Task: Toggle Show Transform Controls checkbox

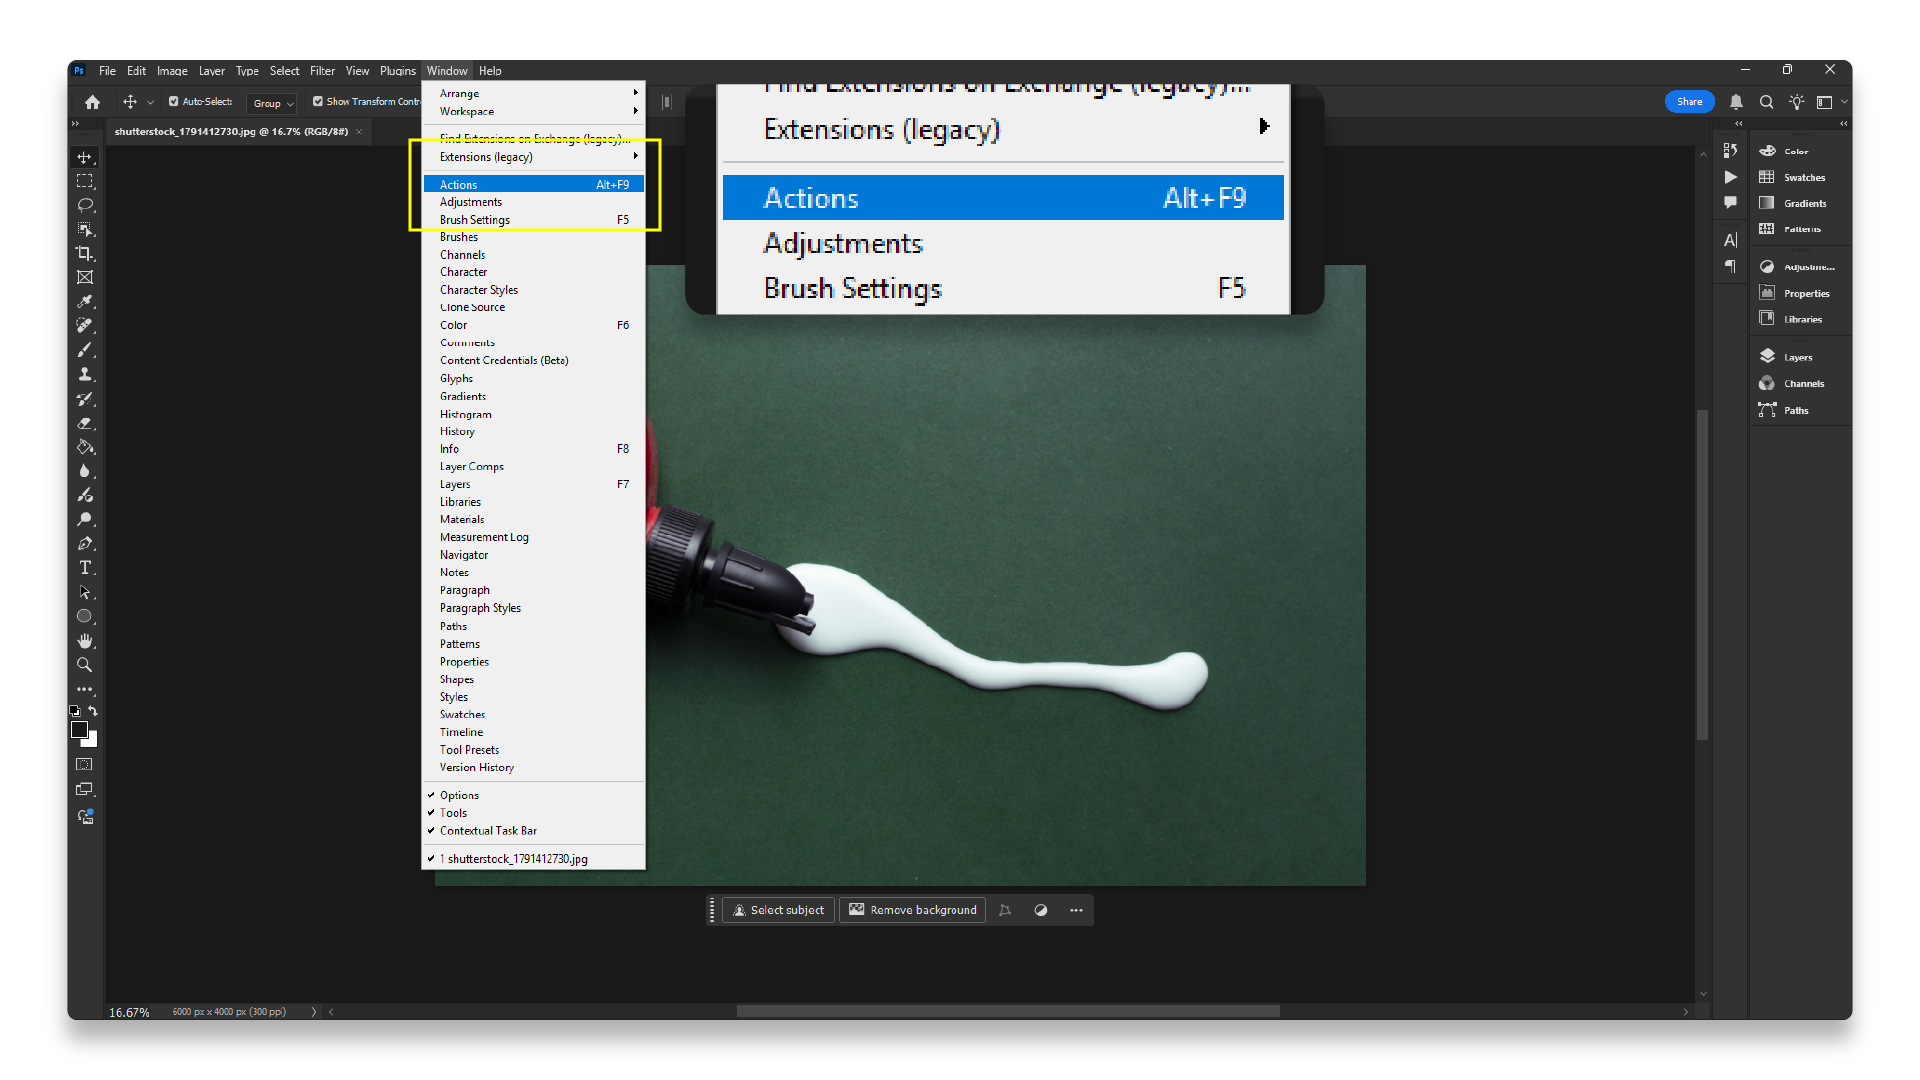Action: [x=318, y=101]
